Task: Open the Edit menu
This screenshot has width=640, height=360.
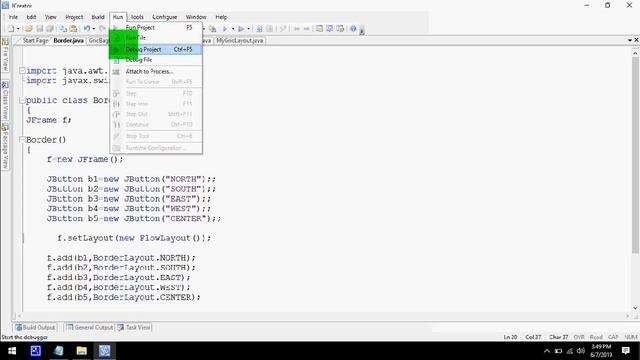Action: [31, 17]
